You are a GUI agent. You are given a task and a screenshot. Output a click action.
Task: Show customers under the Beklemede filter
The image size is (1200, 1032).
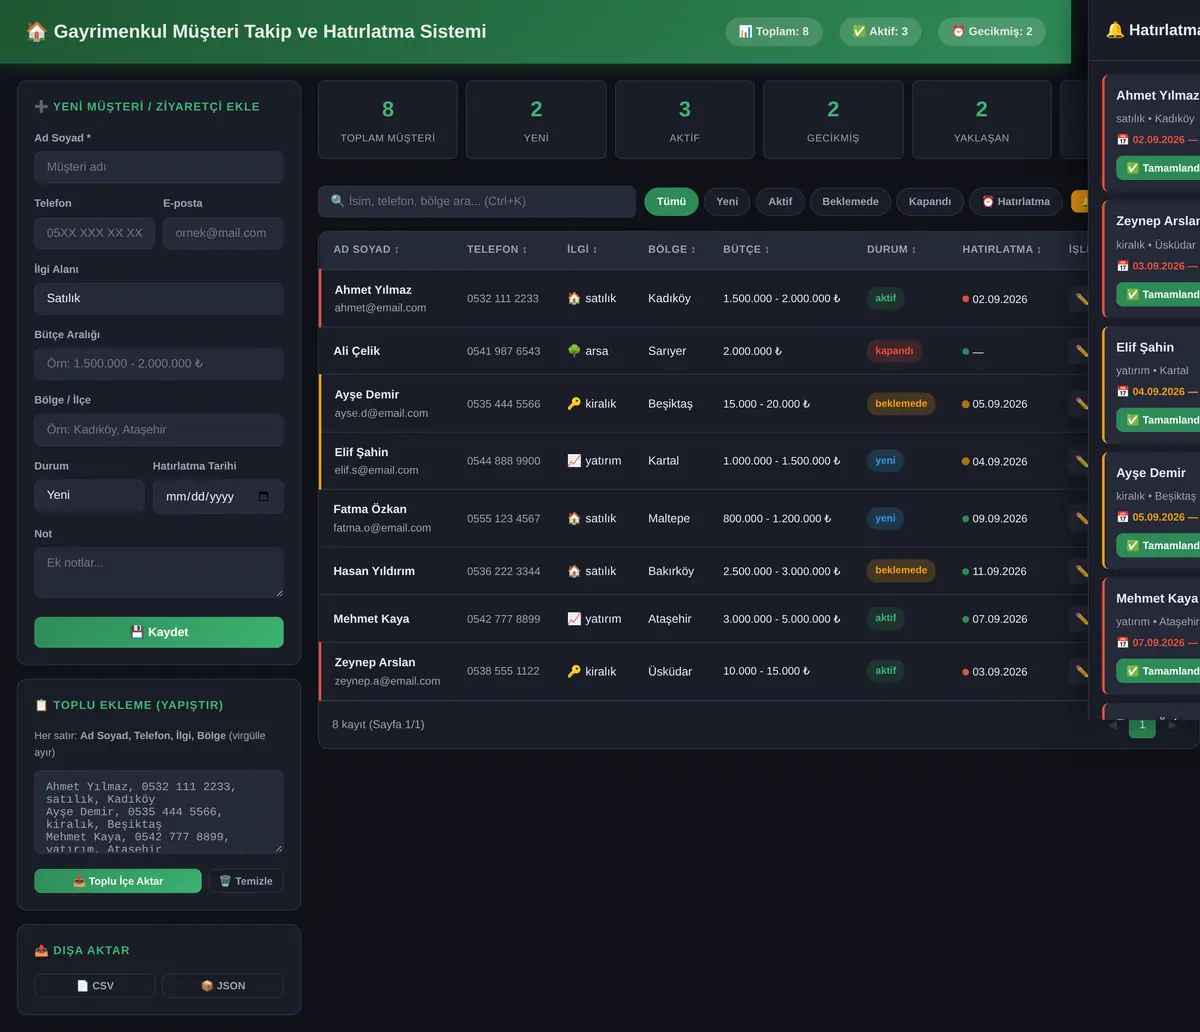point(850,201)
